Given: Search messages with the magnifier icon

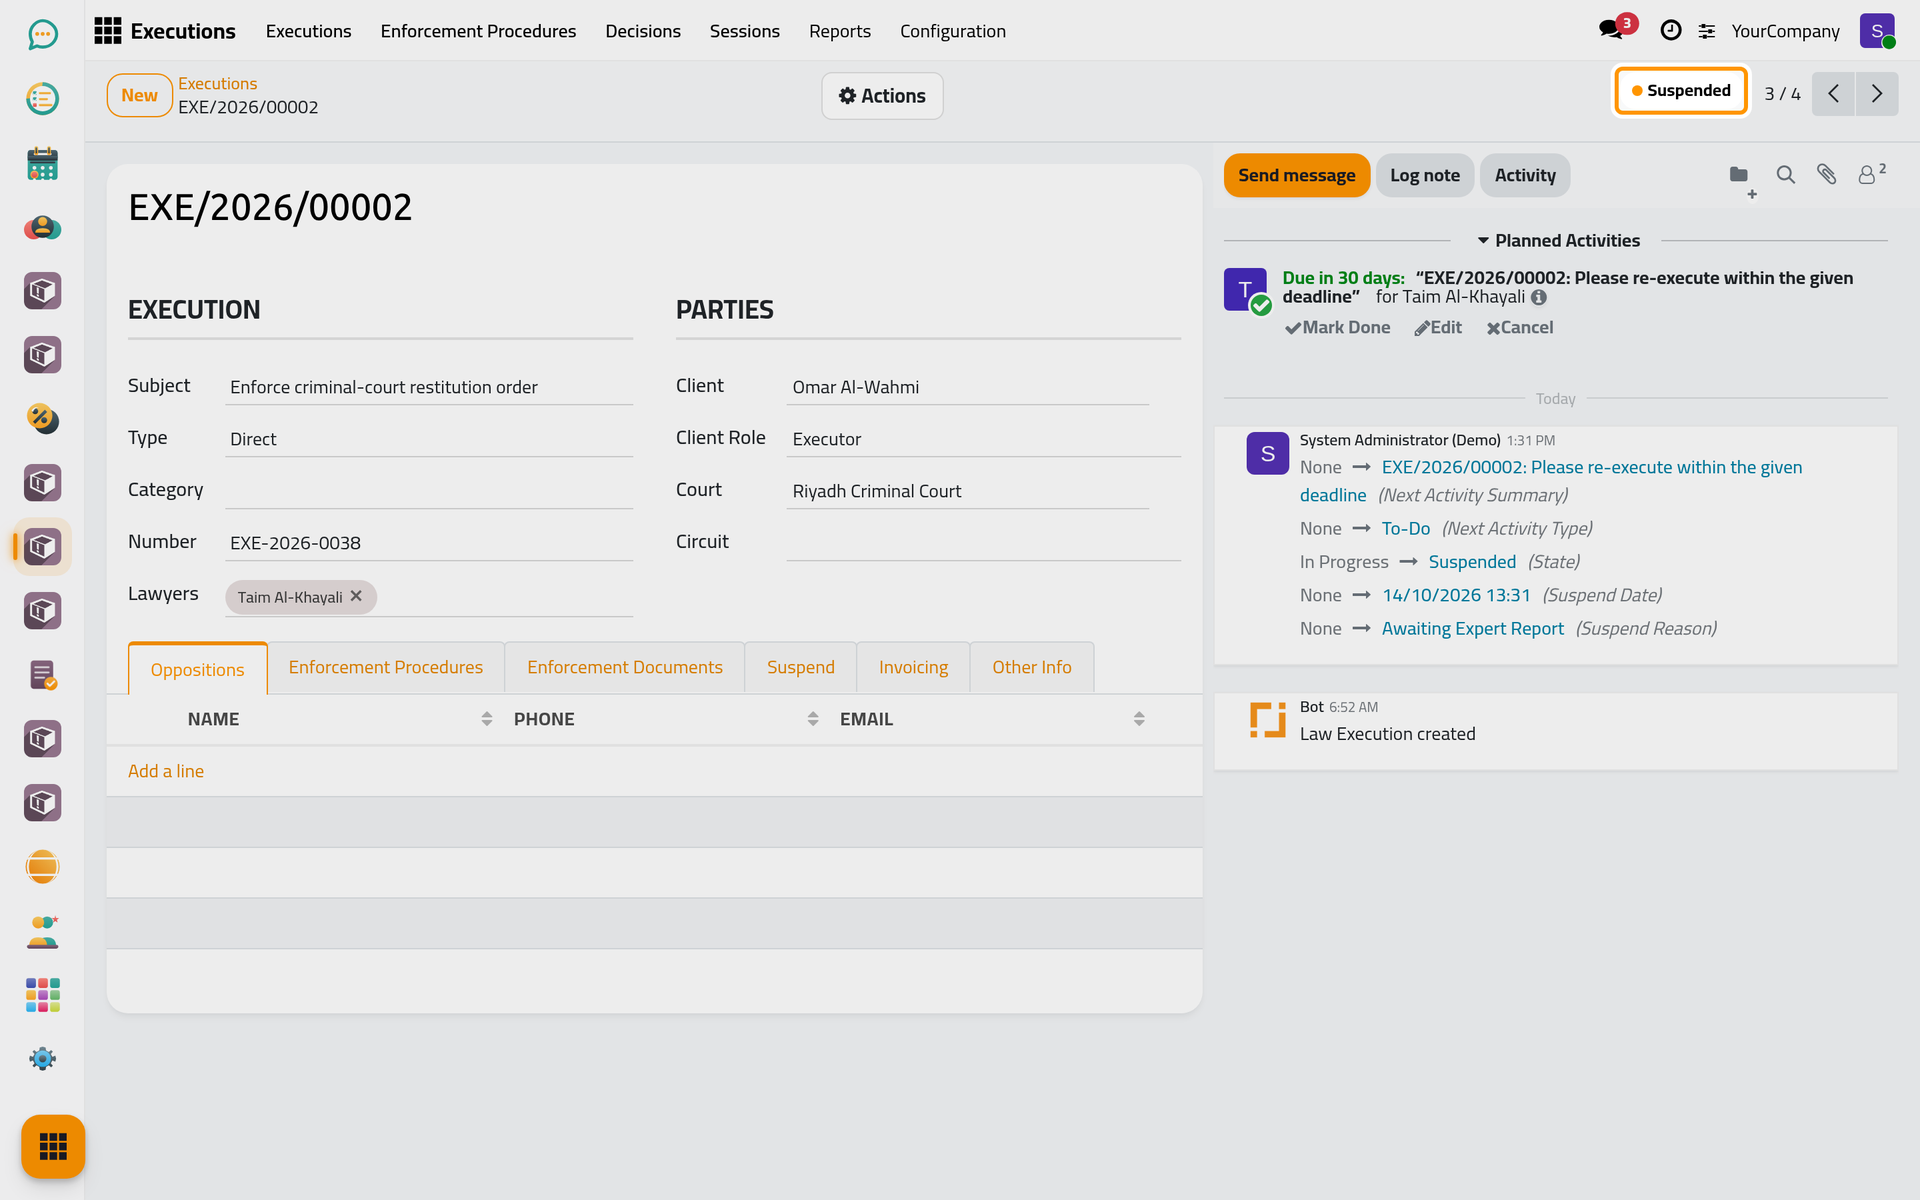Looking at the screenshot, I should click(1785, 175).
